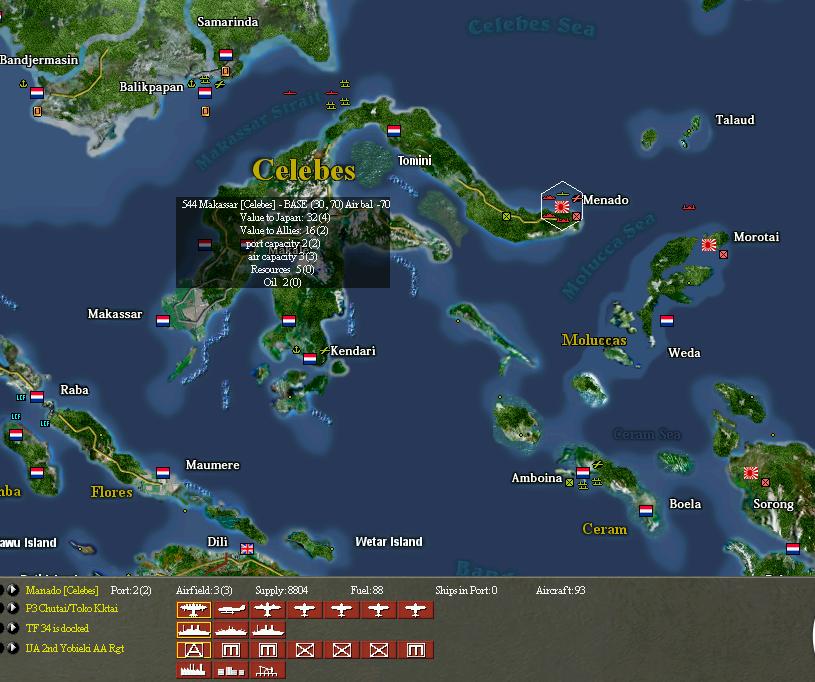Click the Japanese flag at Morotai
This screenshot has height=682, width=815.
point(709,244)
